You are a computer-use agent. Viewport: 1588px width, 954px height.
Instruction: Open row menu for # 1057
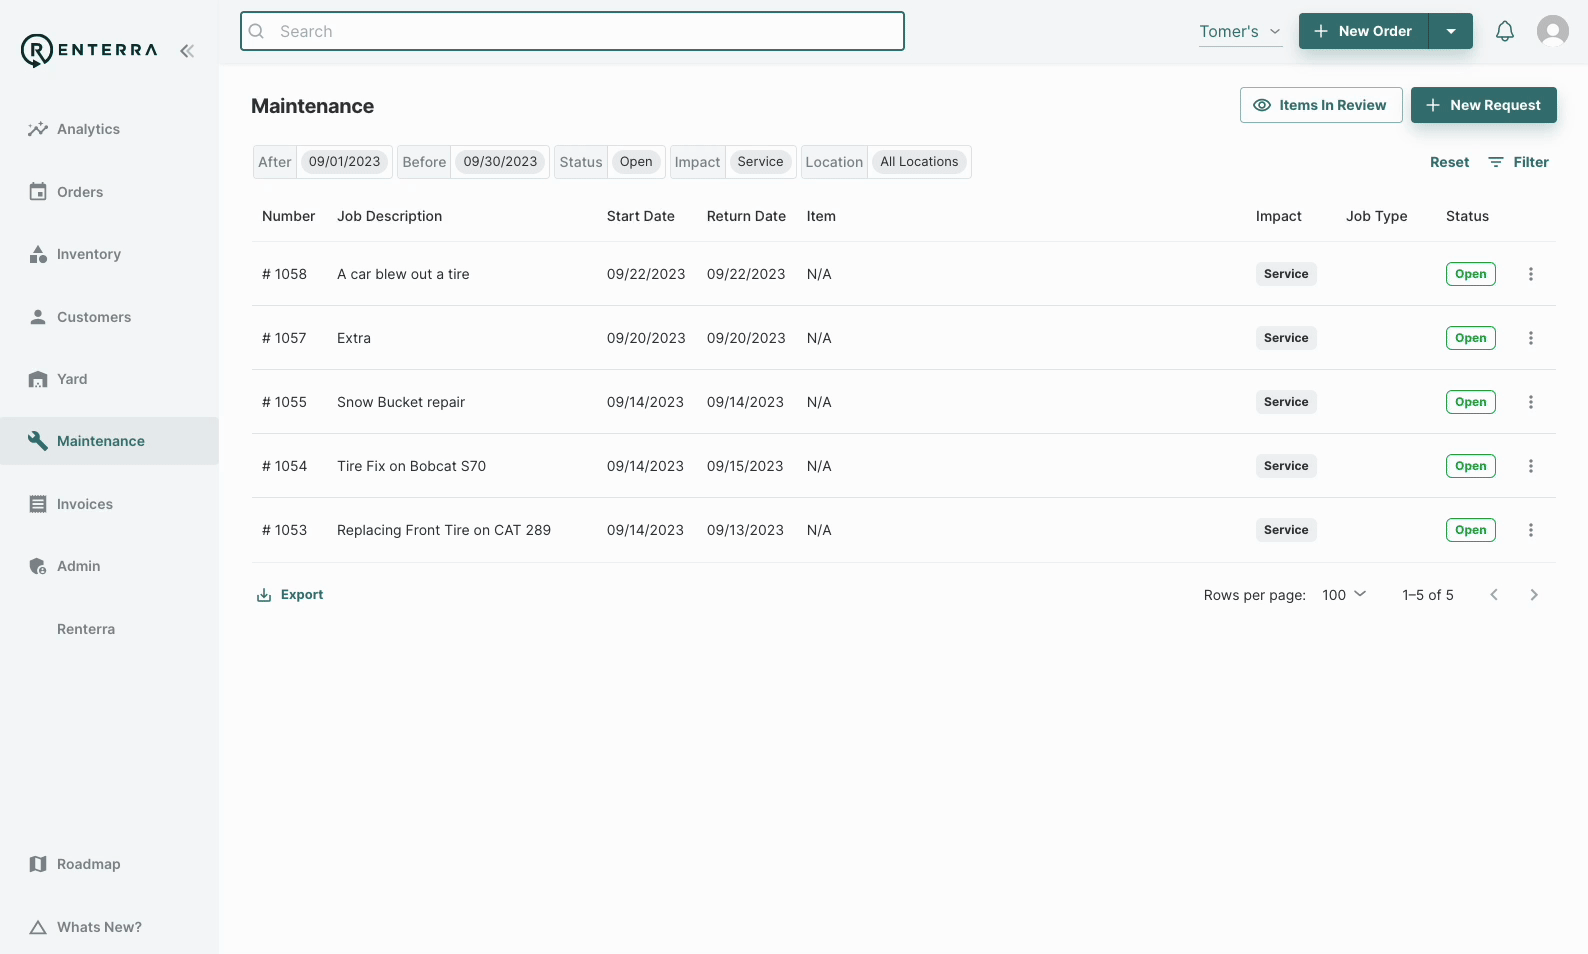click(1531, 338)
